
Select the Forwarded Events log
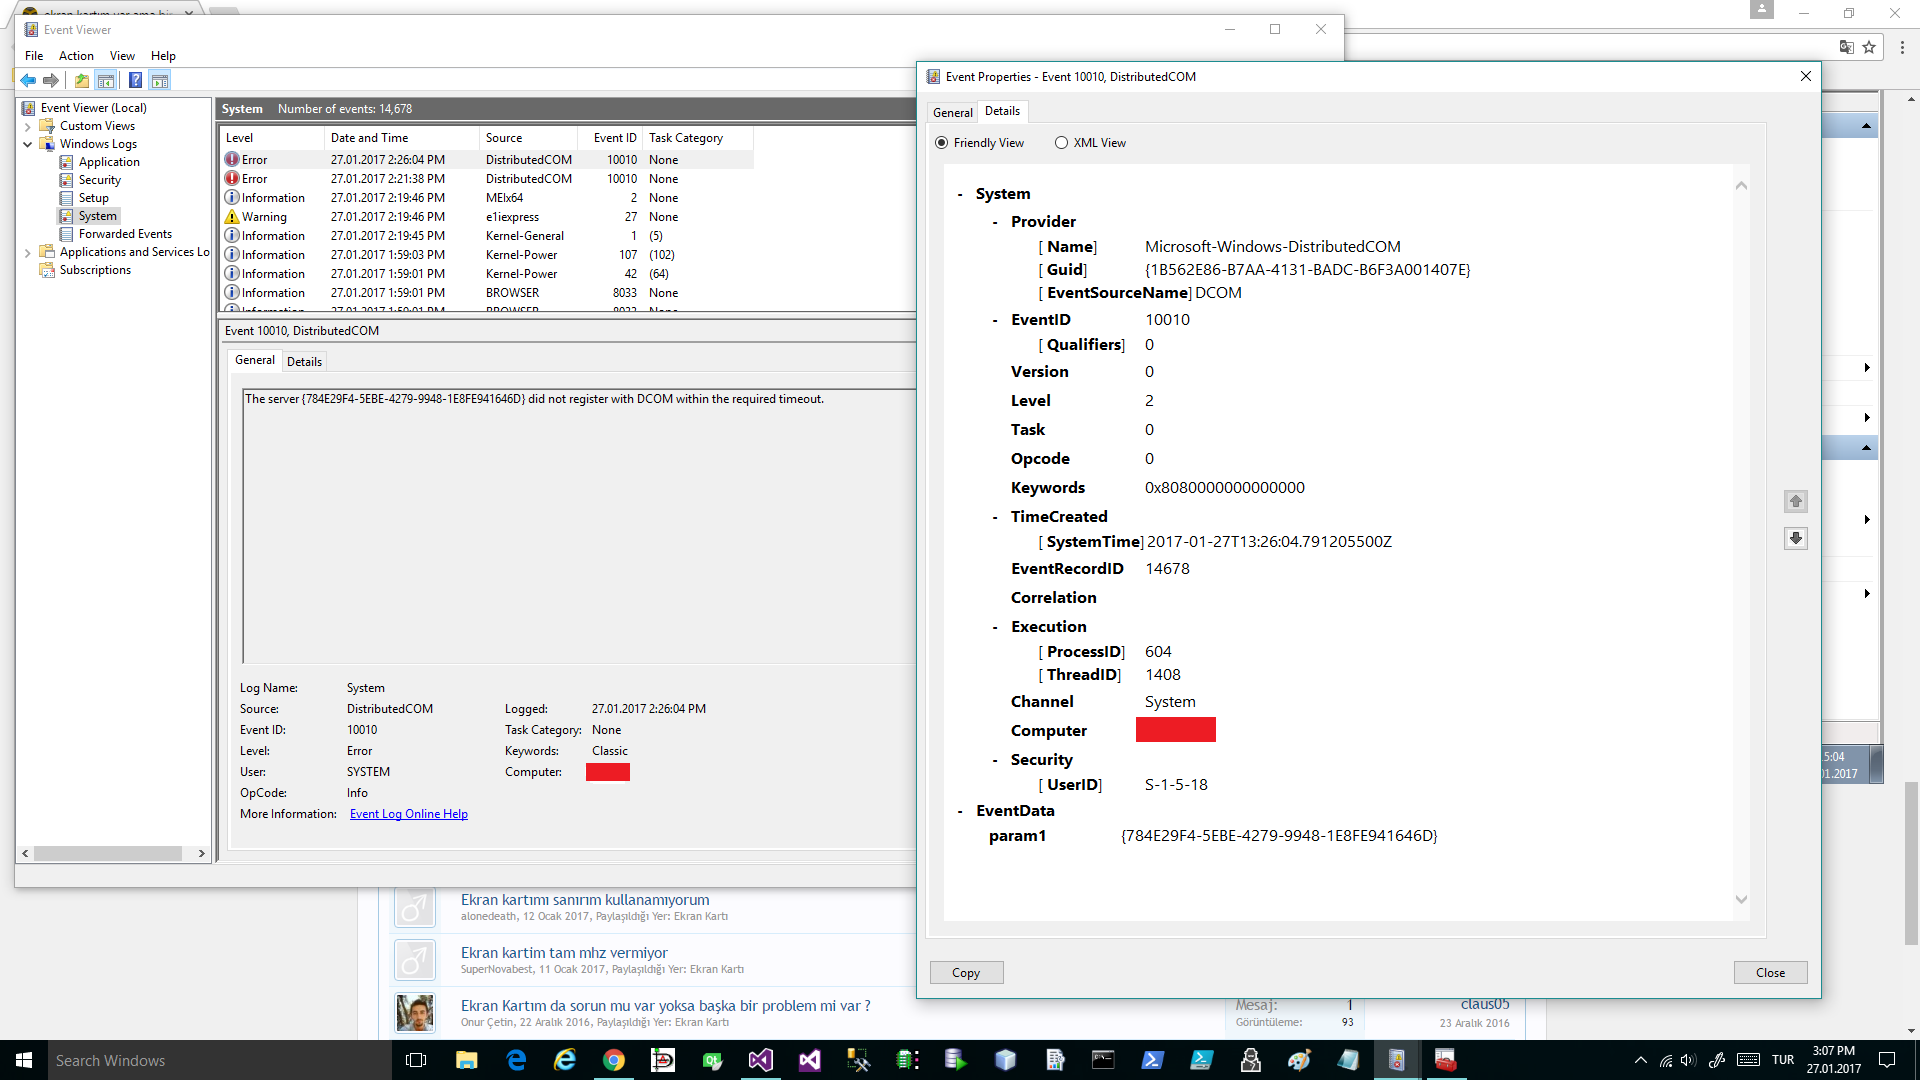125,234
